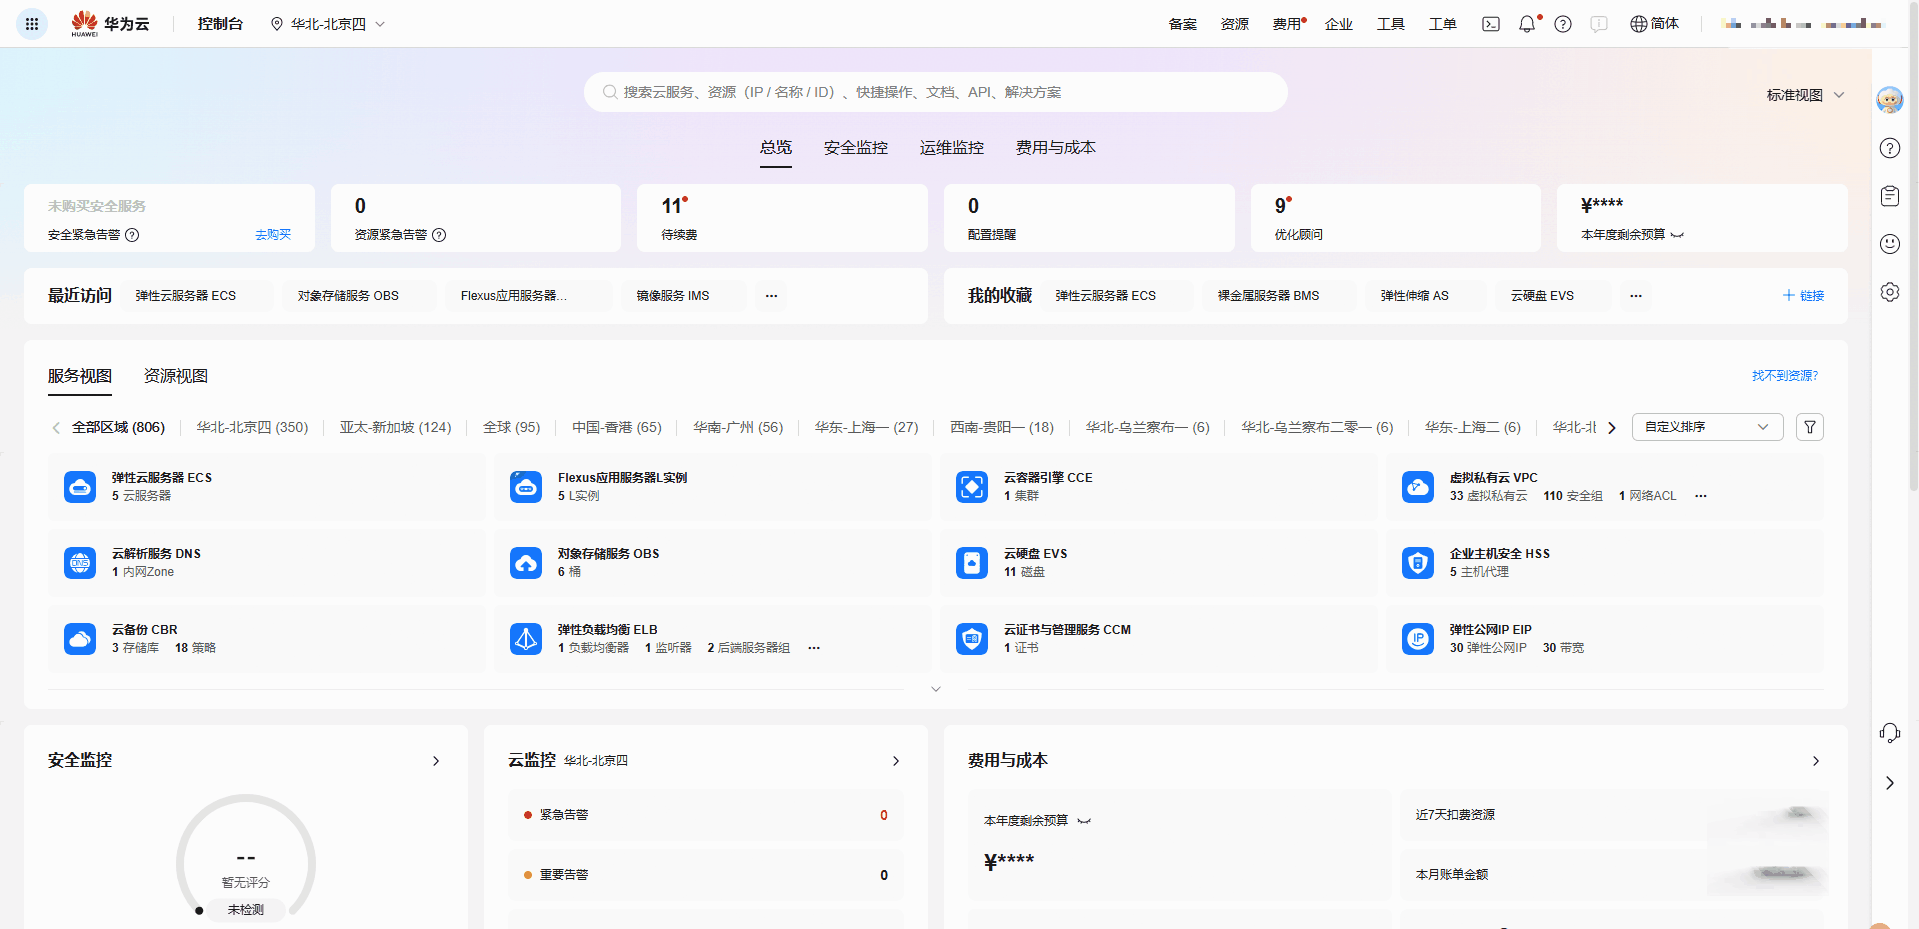
Task: Open the CCE container engine icon
Action: [x=972, y=487]
